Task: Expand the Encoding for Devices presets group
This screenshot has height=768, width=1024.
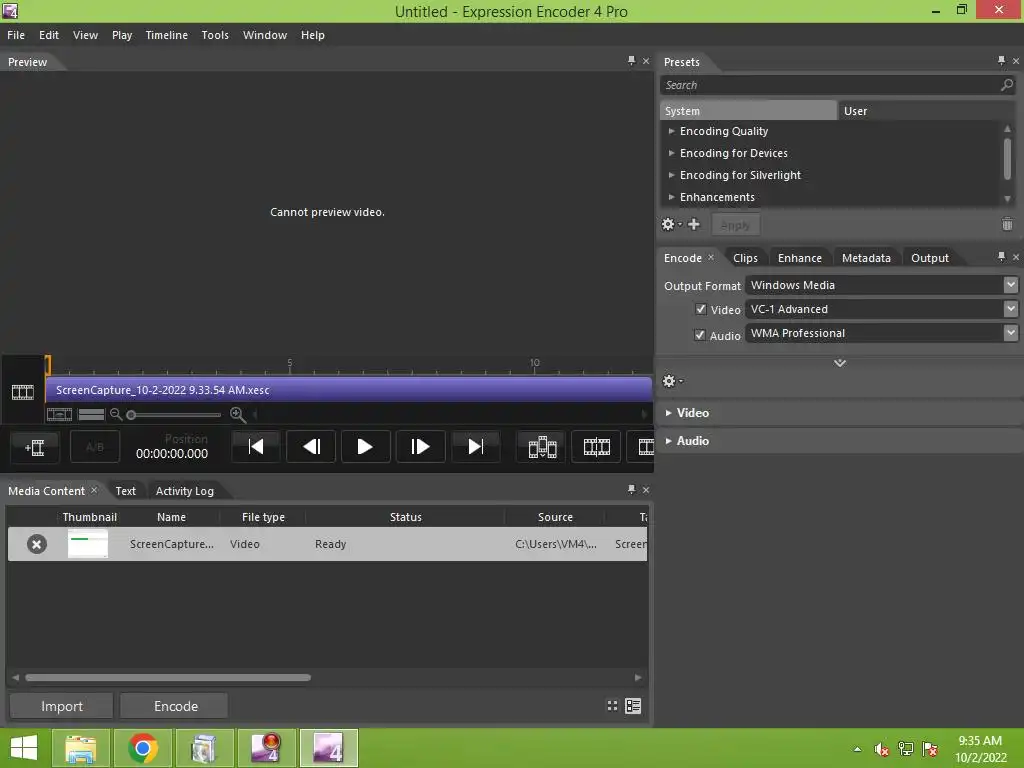Action: click(671, 153)
